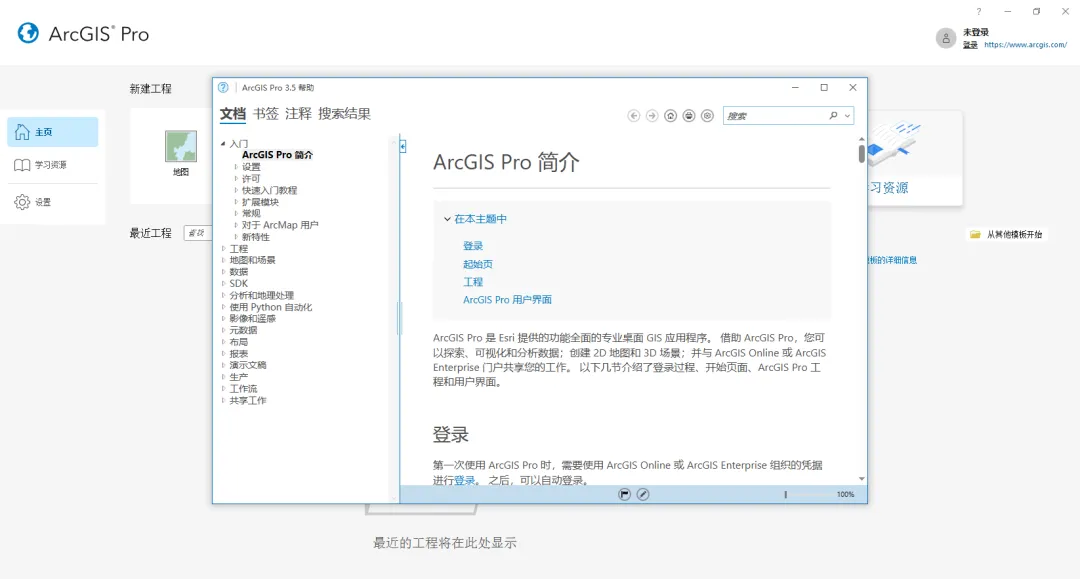Select 影像和遥感 tree item

[252, 319]
